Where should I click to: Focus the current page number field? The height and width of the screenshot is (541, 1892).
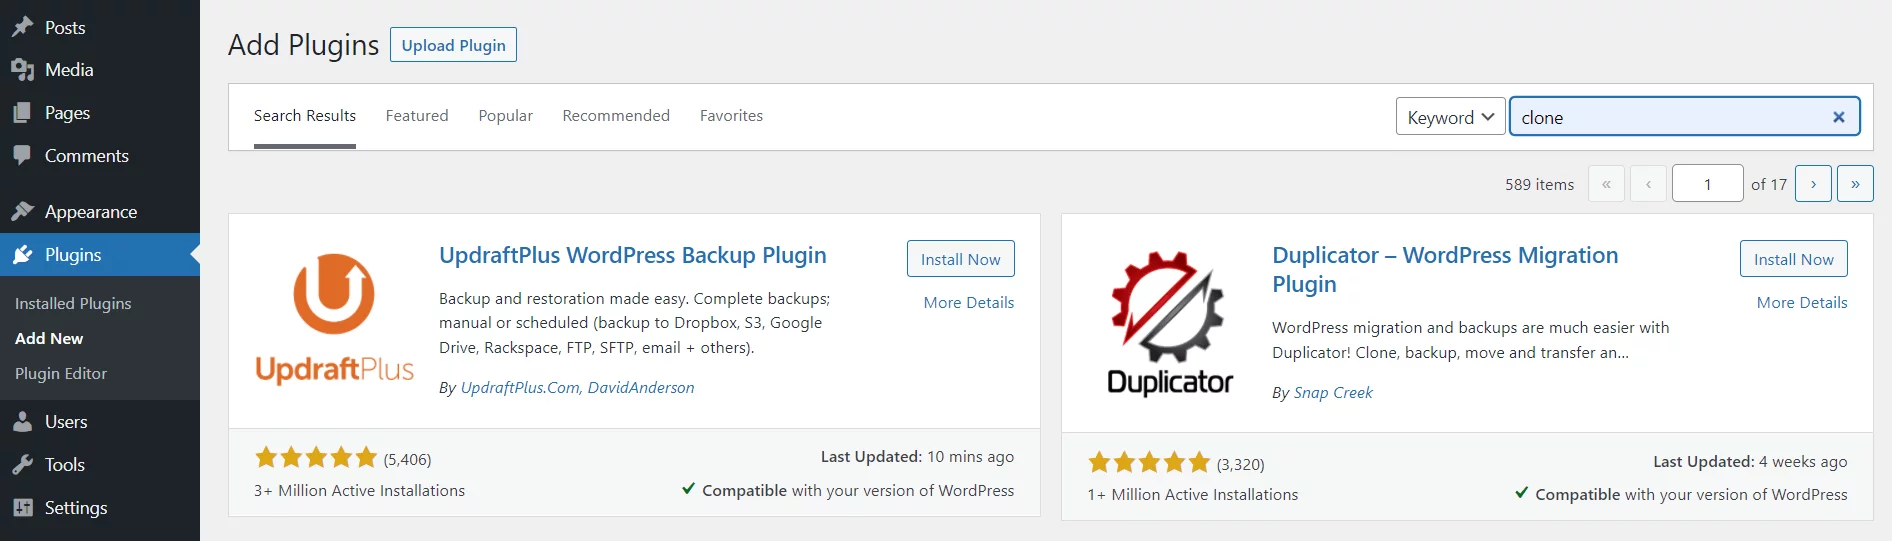point(1708,184)
